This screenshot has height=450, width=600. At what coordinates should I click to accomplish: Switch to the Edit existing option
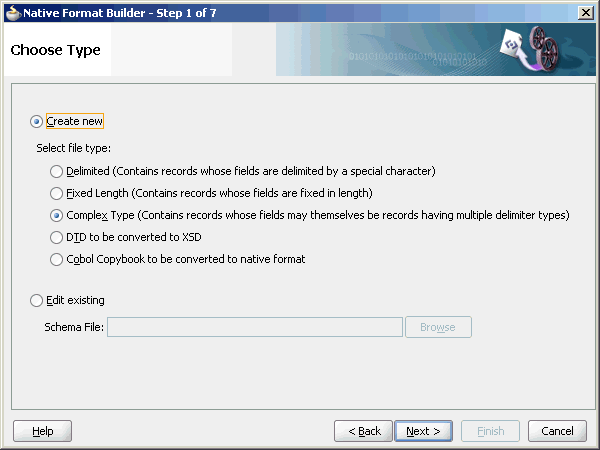coord(37,300)
